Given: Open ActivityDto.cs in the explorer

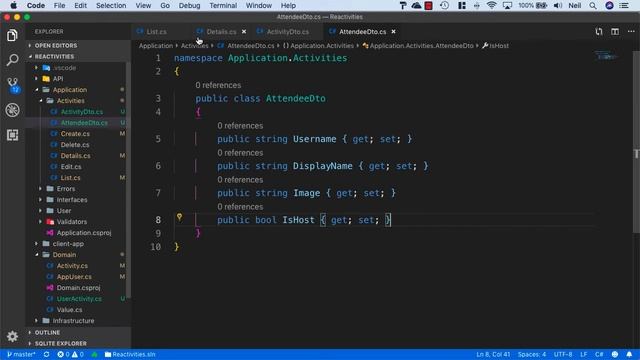Looking at the screenshot, I should coord(82,112).
